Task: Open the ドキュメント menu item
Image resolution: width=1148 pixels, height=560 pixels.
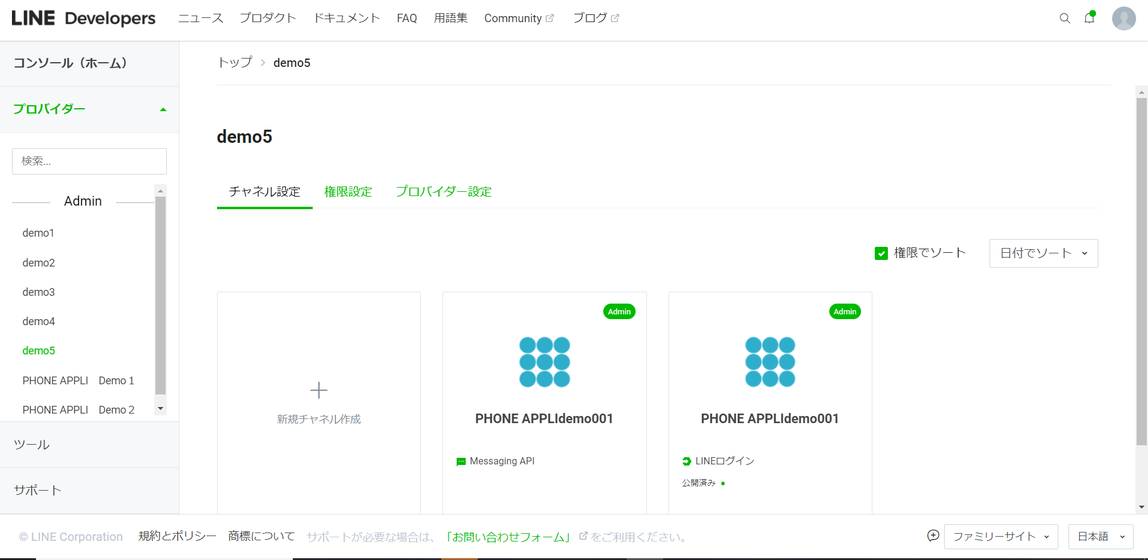Action: pyautogui.click(x=347, y=18)
